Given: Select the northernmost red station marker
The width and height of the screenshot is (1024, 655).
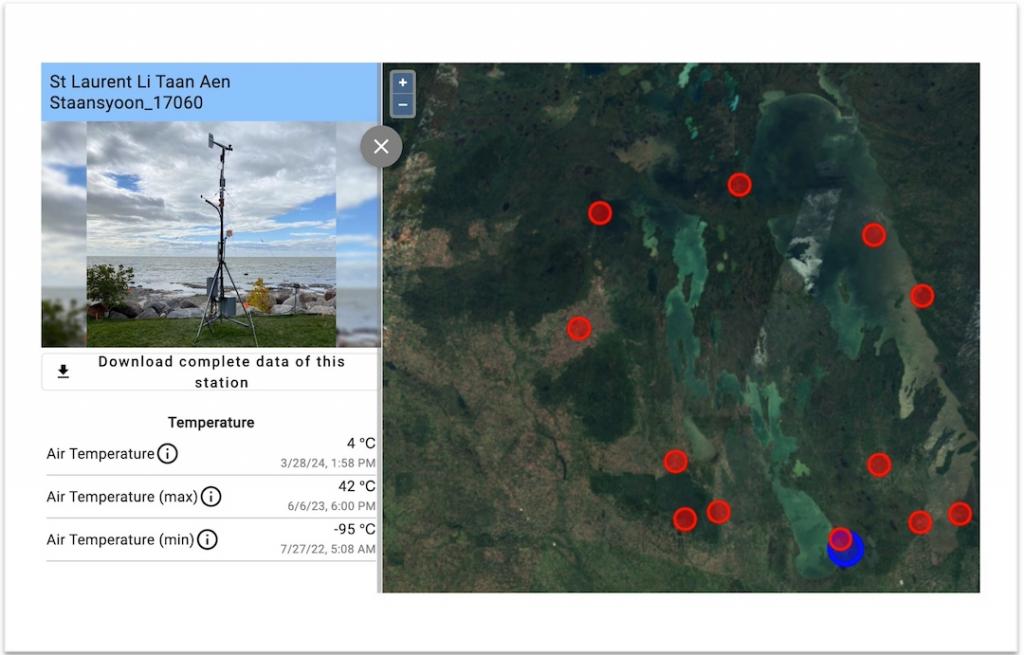Looking at the screenshot, I should click(739, 184).
